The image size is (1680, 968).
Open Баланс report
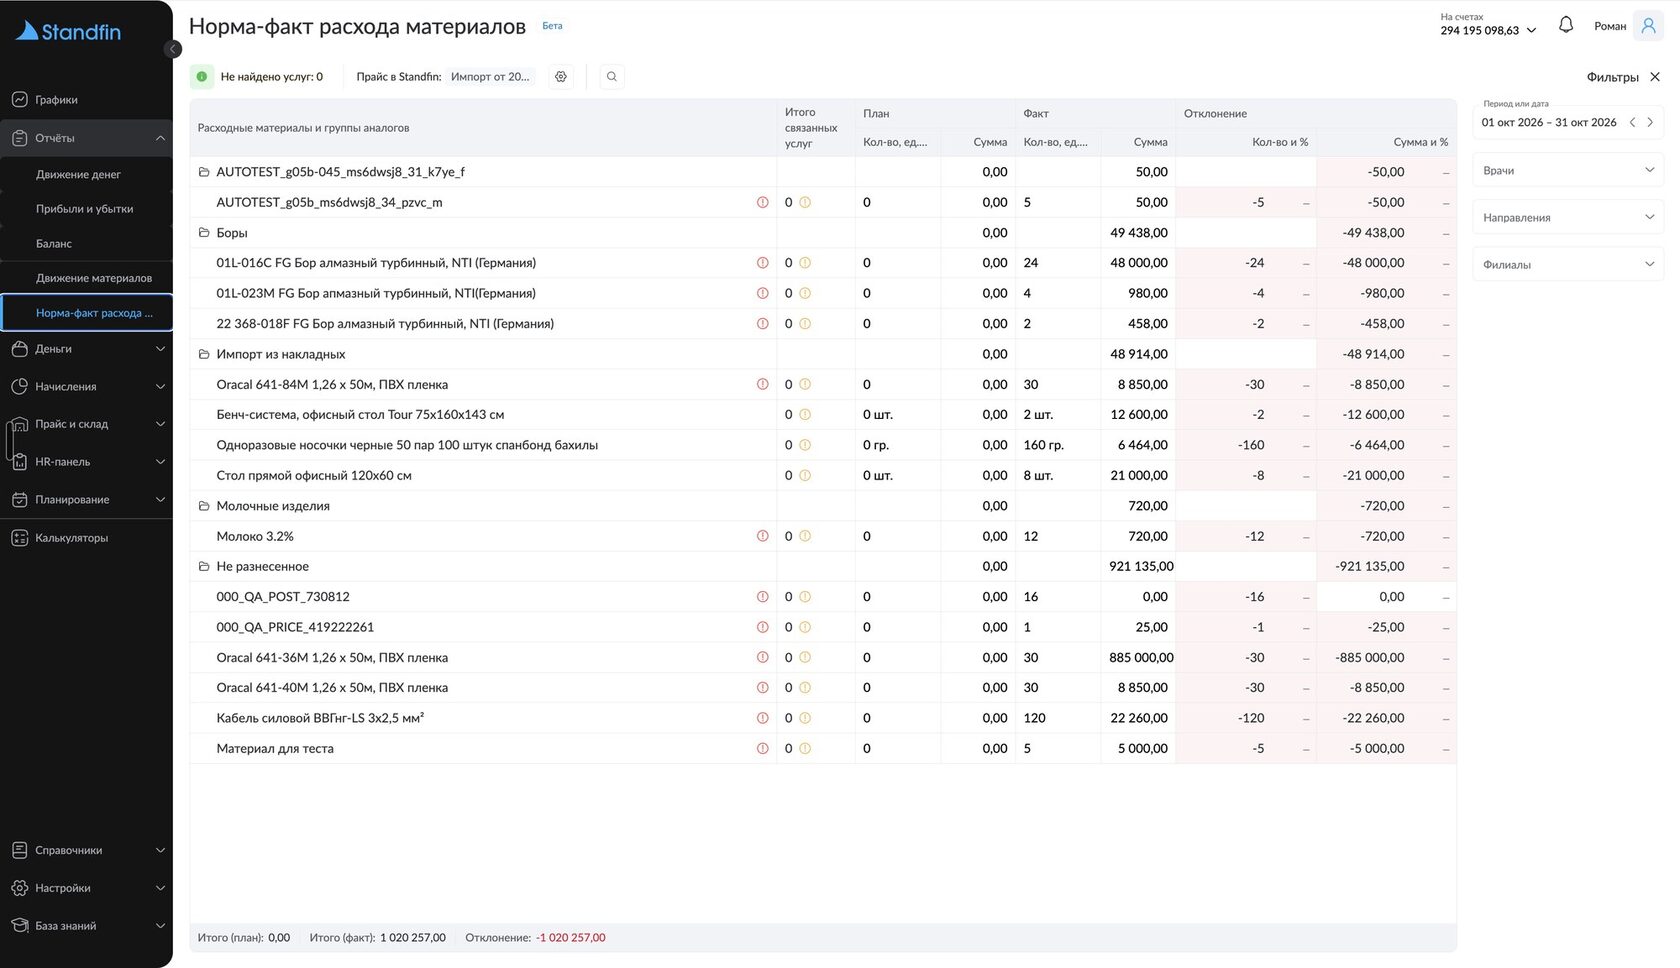(x=87, y=244)
